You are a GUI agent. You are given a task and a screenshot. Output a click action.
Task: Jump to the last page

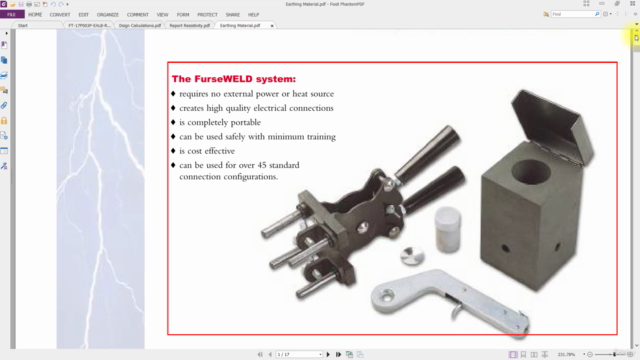click(338, 354)
